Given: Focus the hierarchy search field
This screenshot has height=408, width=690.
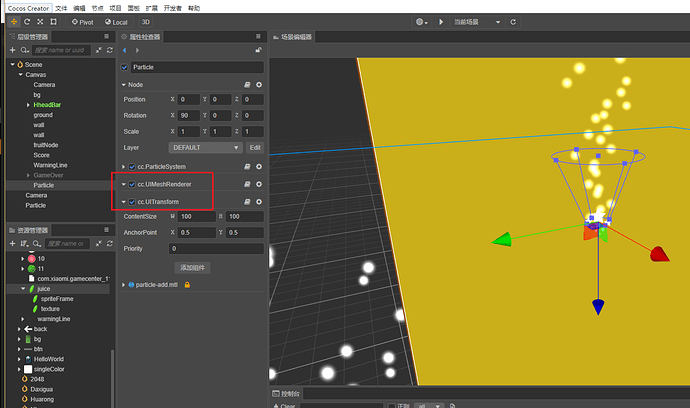Looking at the screenshot, I should click(61, 50).
